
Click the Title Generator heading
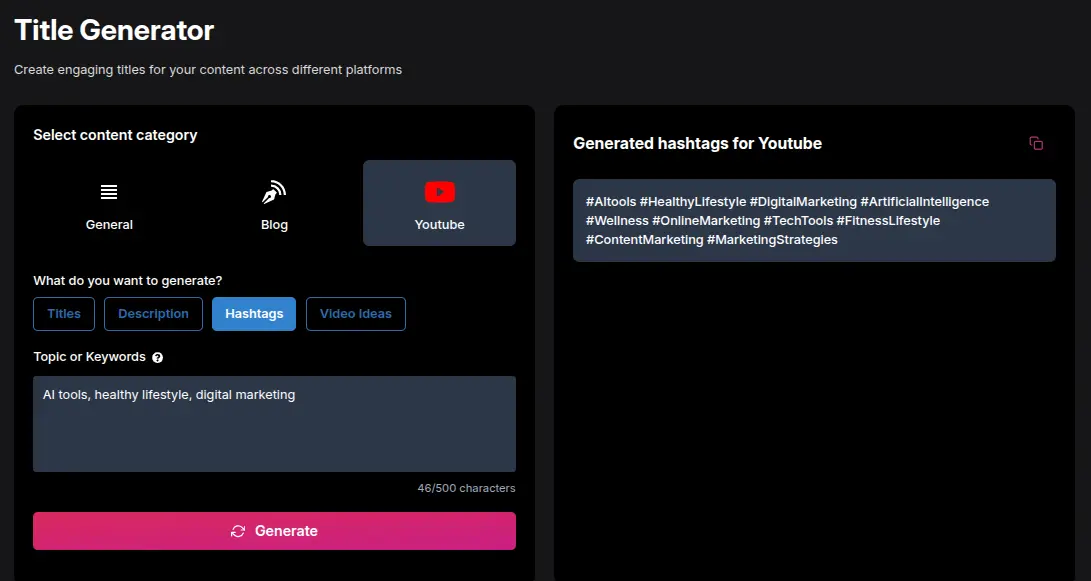113,30
